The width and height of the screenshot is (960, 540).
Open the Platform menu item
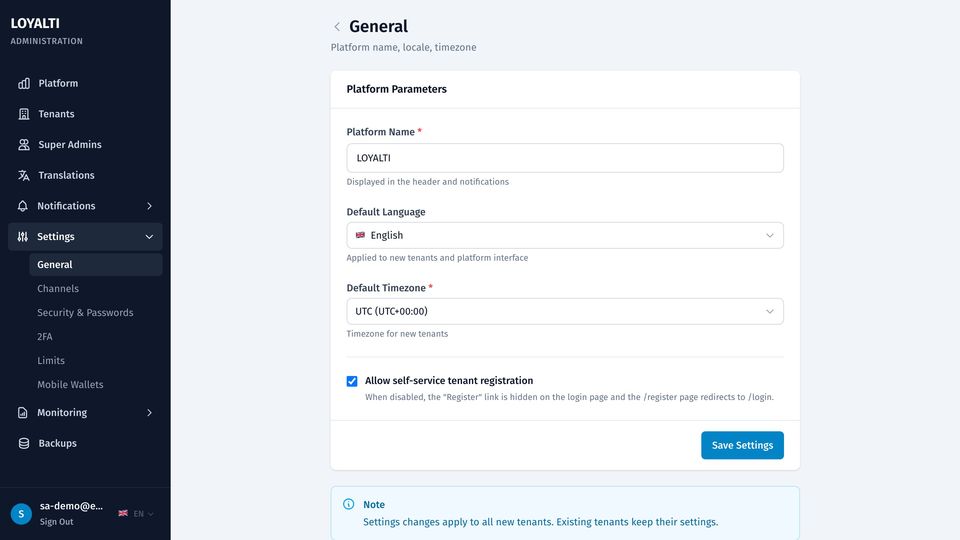click(x=85, y=83)
